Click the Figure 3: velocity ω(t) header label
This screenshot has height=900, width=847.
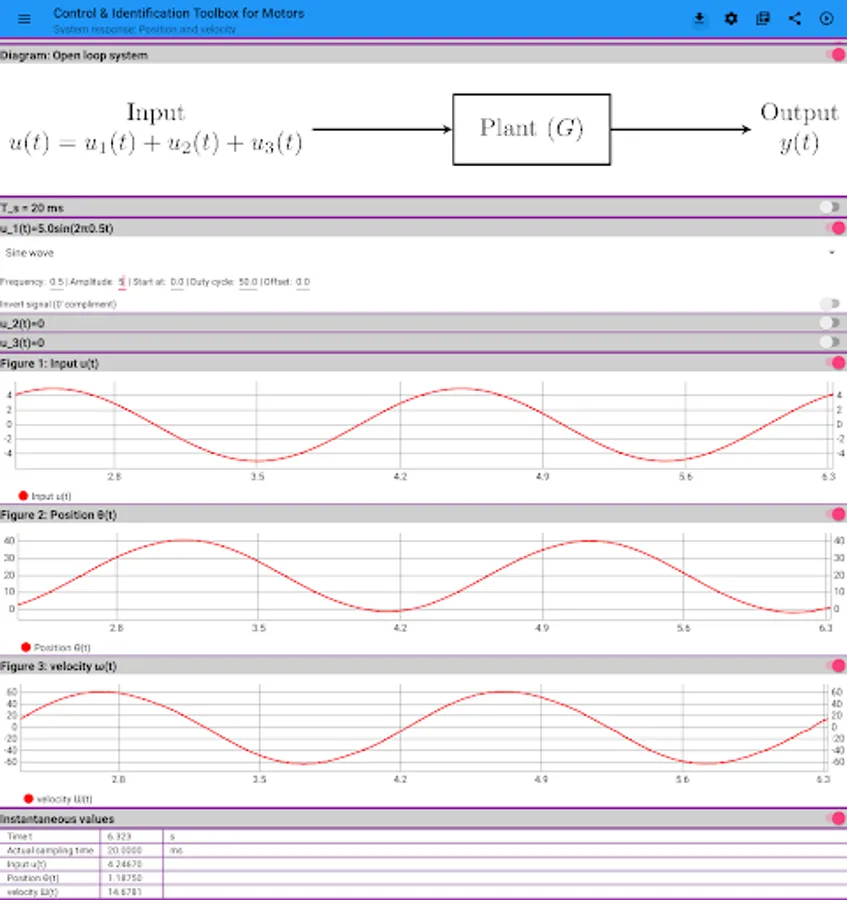59,666
